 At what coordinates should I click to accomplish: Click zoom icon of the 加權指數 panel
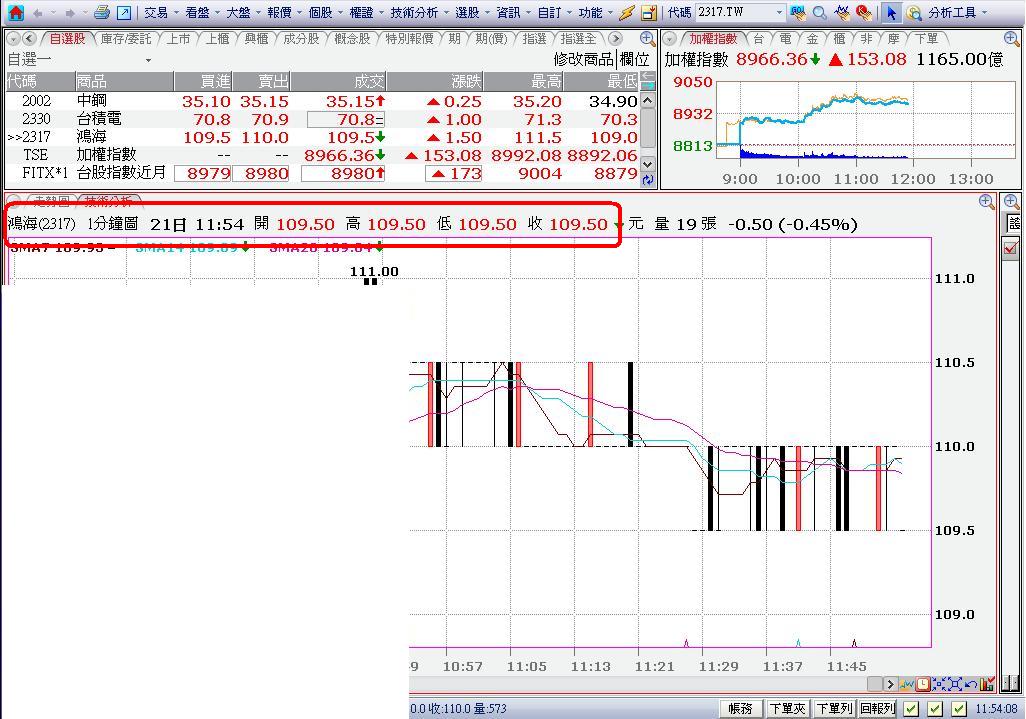click(1011, 39)
